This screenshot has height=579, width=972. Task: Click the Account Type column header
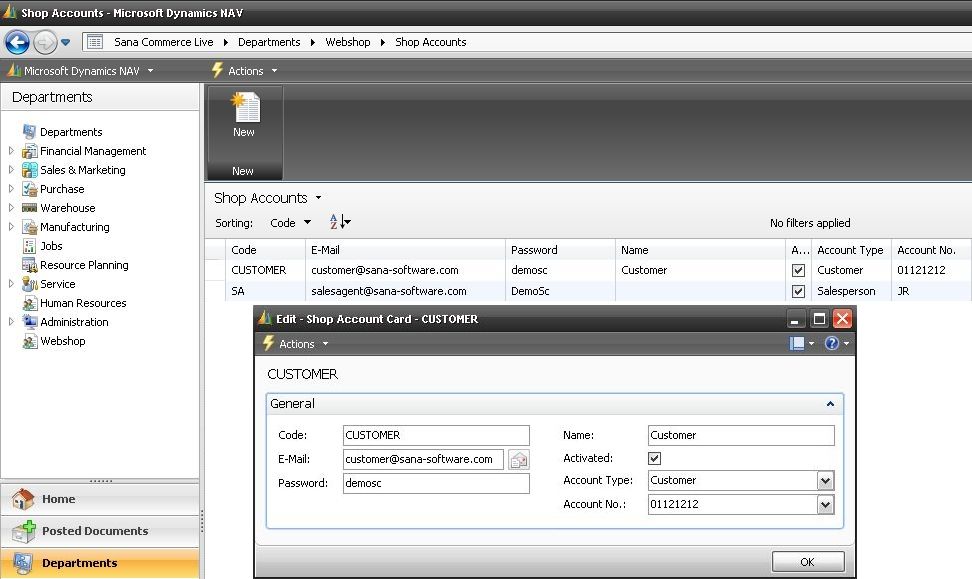click(851, 250)
